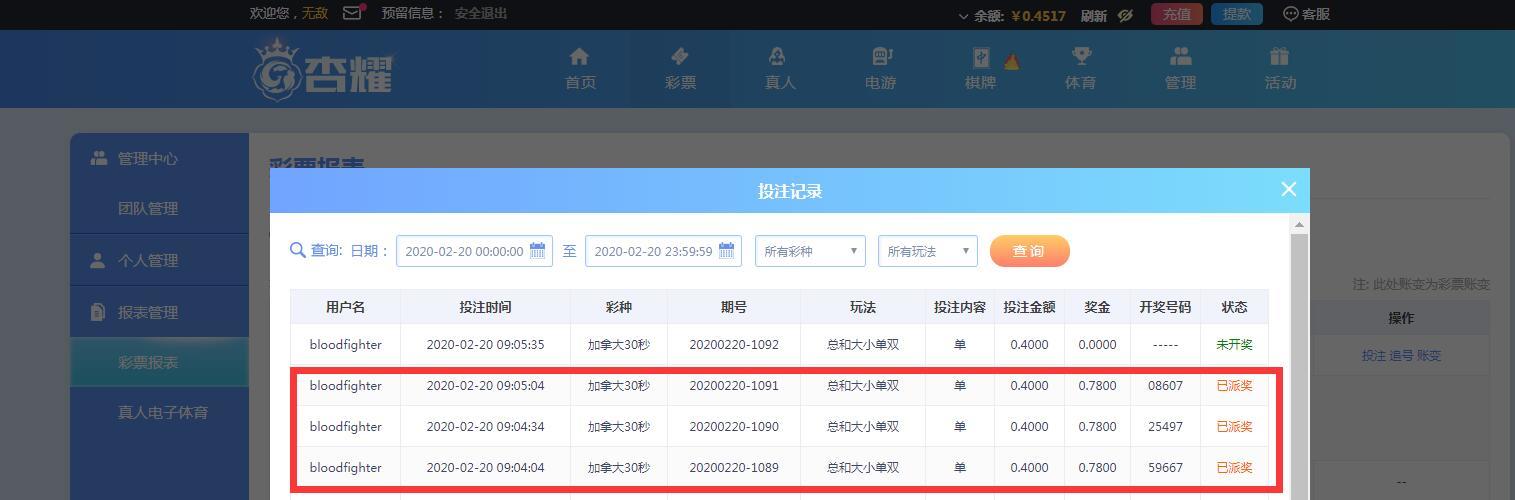Viewport: 1515px width, 500px height.
Task: Click the orange 查询 search button
Action: click(1030, 251)
